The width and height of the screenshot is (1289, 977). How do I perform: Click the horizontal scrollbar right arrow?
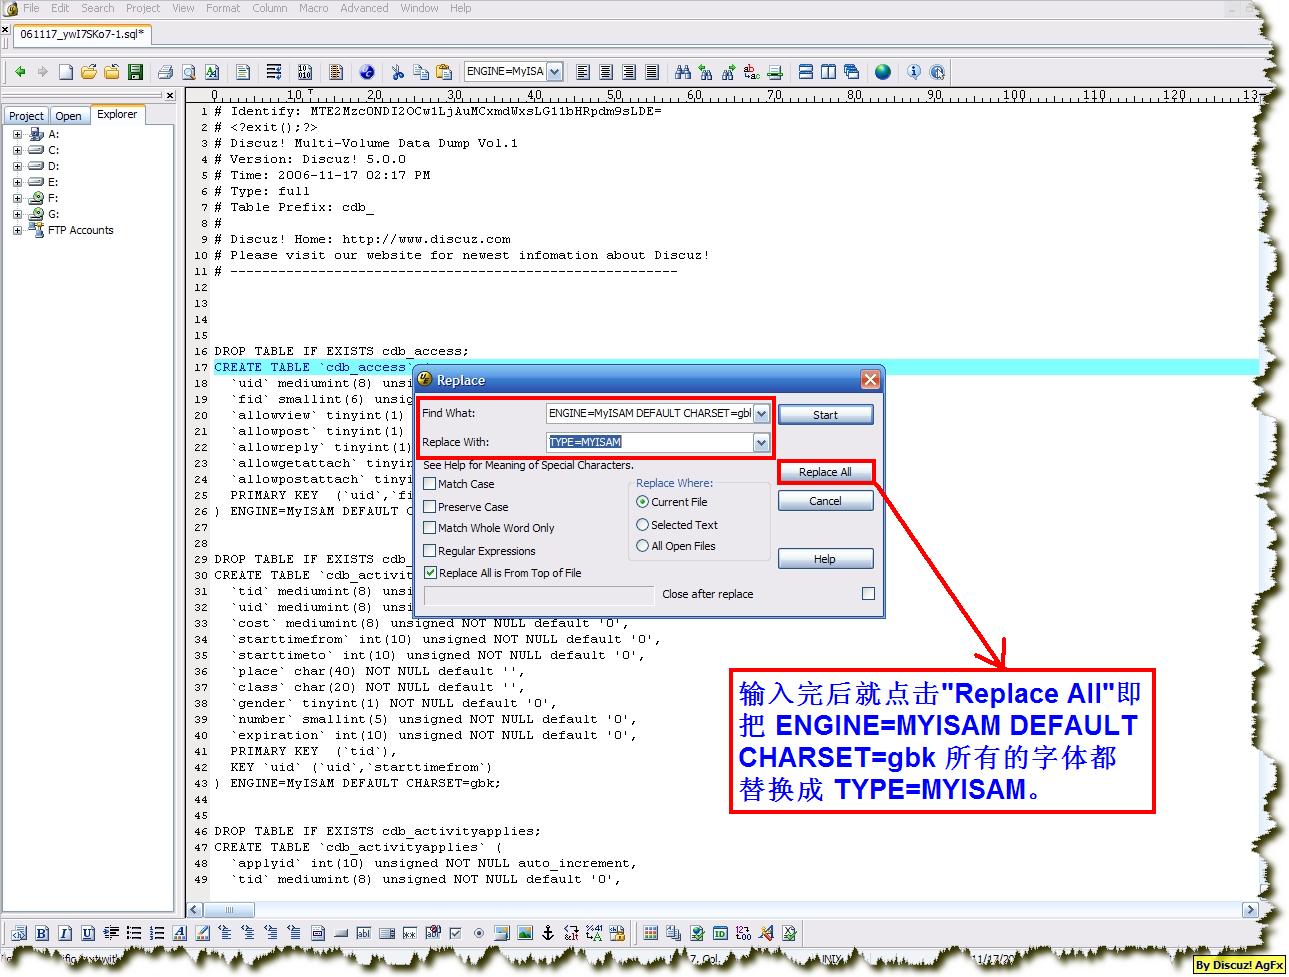pos(1250,910)
